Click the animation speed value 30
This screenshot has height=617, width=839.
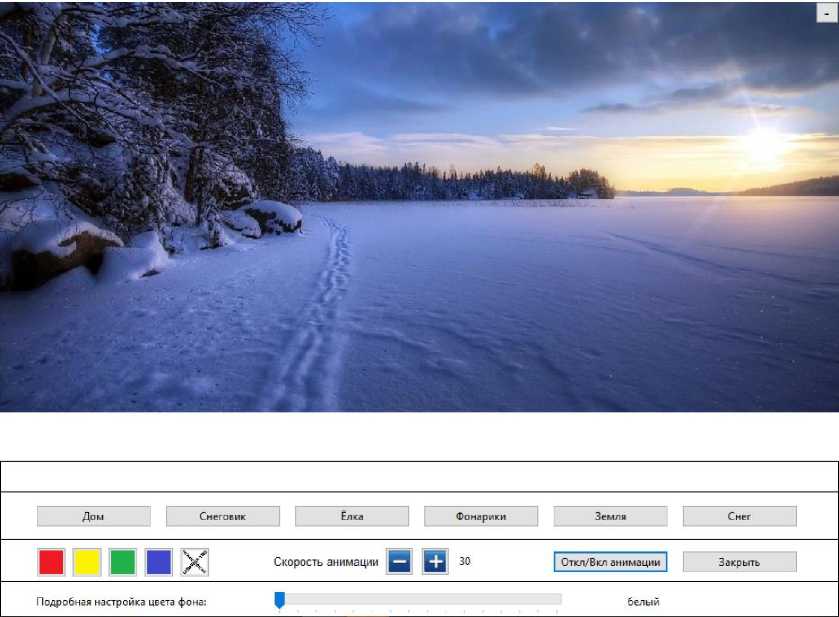[464, 561]
